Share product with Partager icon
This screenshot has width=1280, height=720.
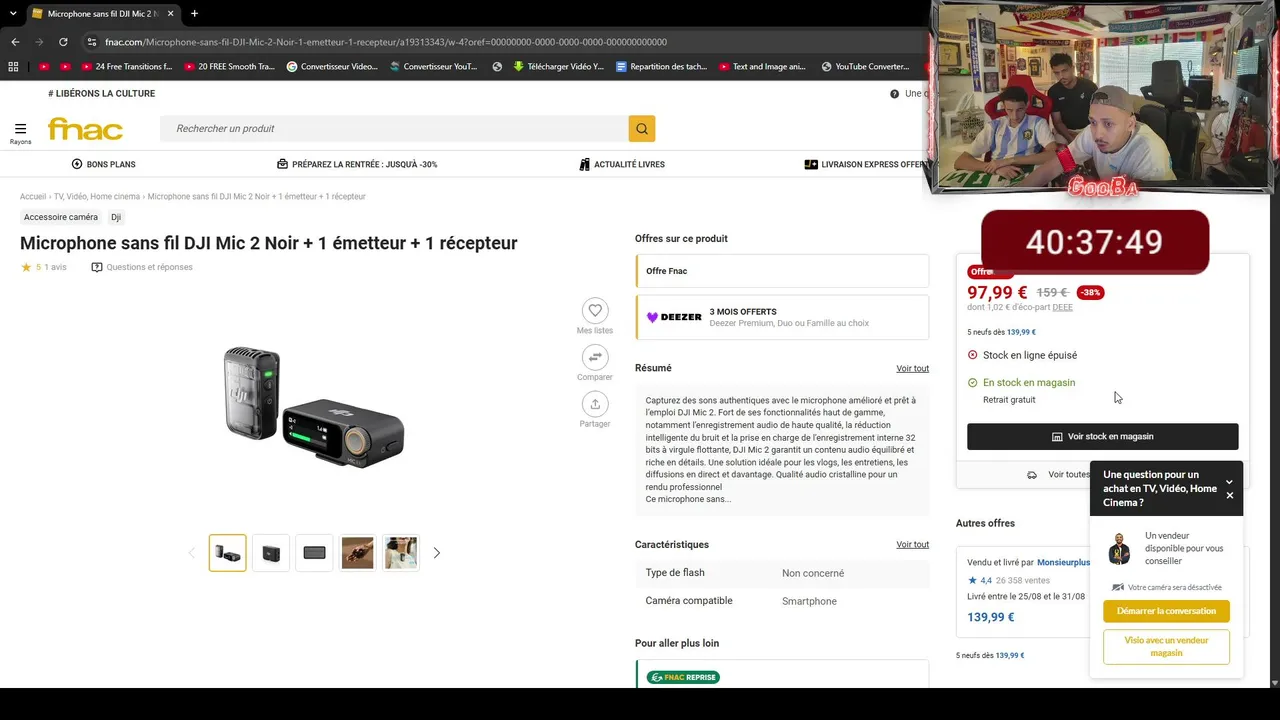click(595, 403)
